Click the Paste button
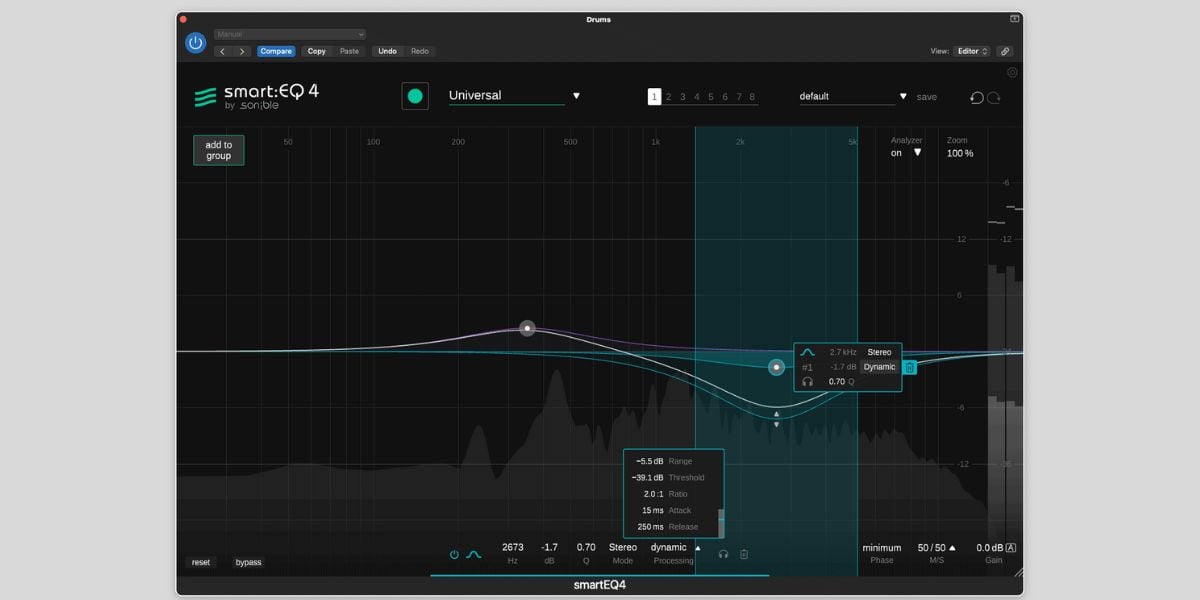 (x=349, y=51)
